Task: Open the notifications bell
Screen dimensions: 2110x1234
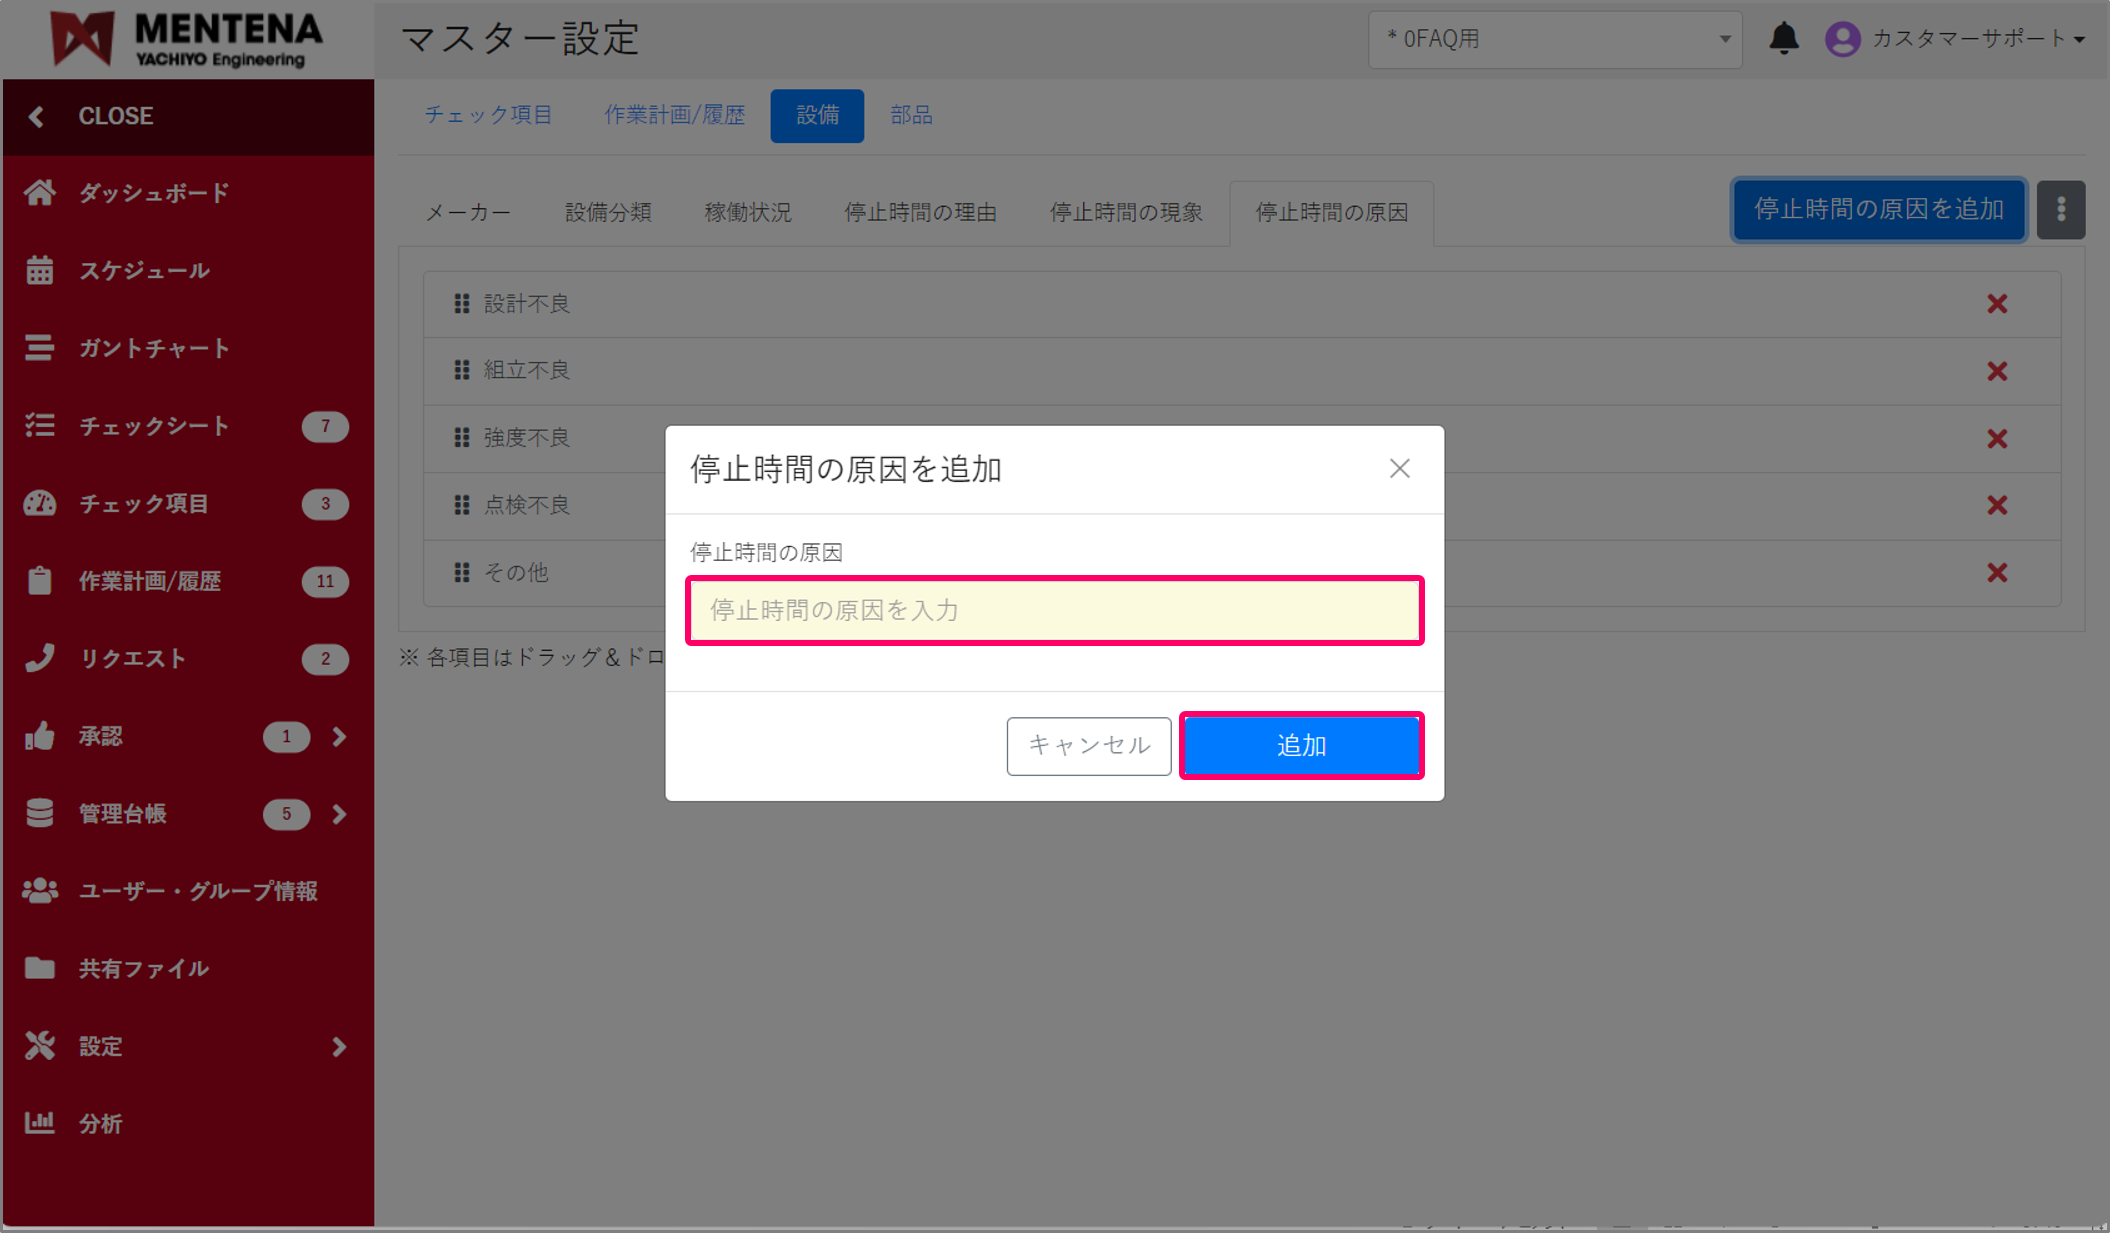Action: point(1784,38)
